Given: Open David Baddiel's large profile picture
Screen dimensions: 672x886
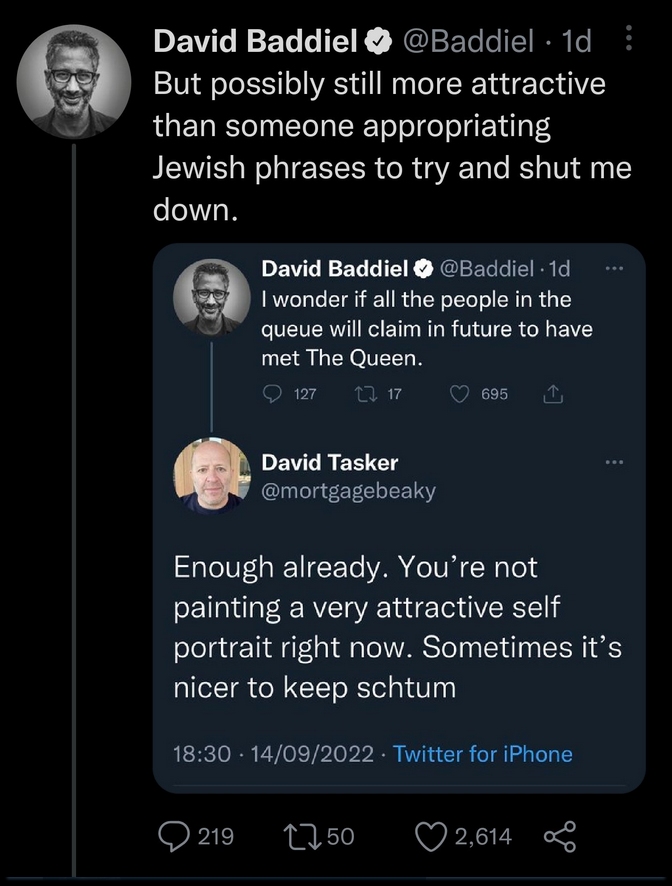Looking at the screenshot, I should pos(74,81).
